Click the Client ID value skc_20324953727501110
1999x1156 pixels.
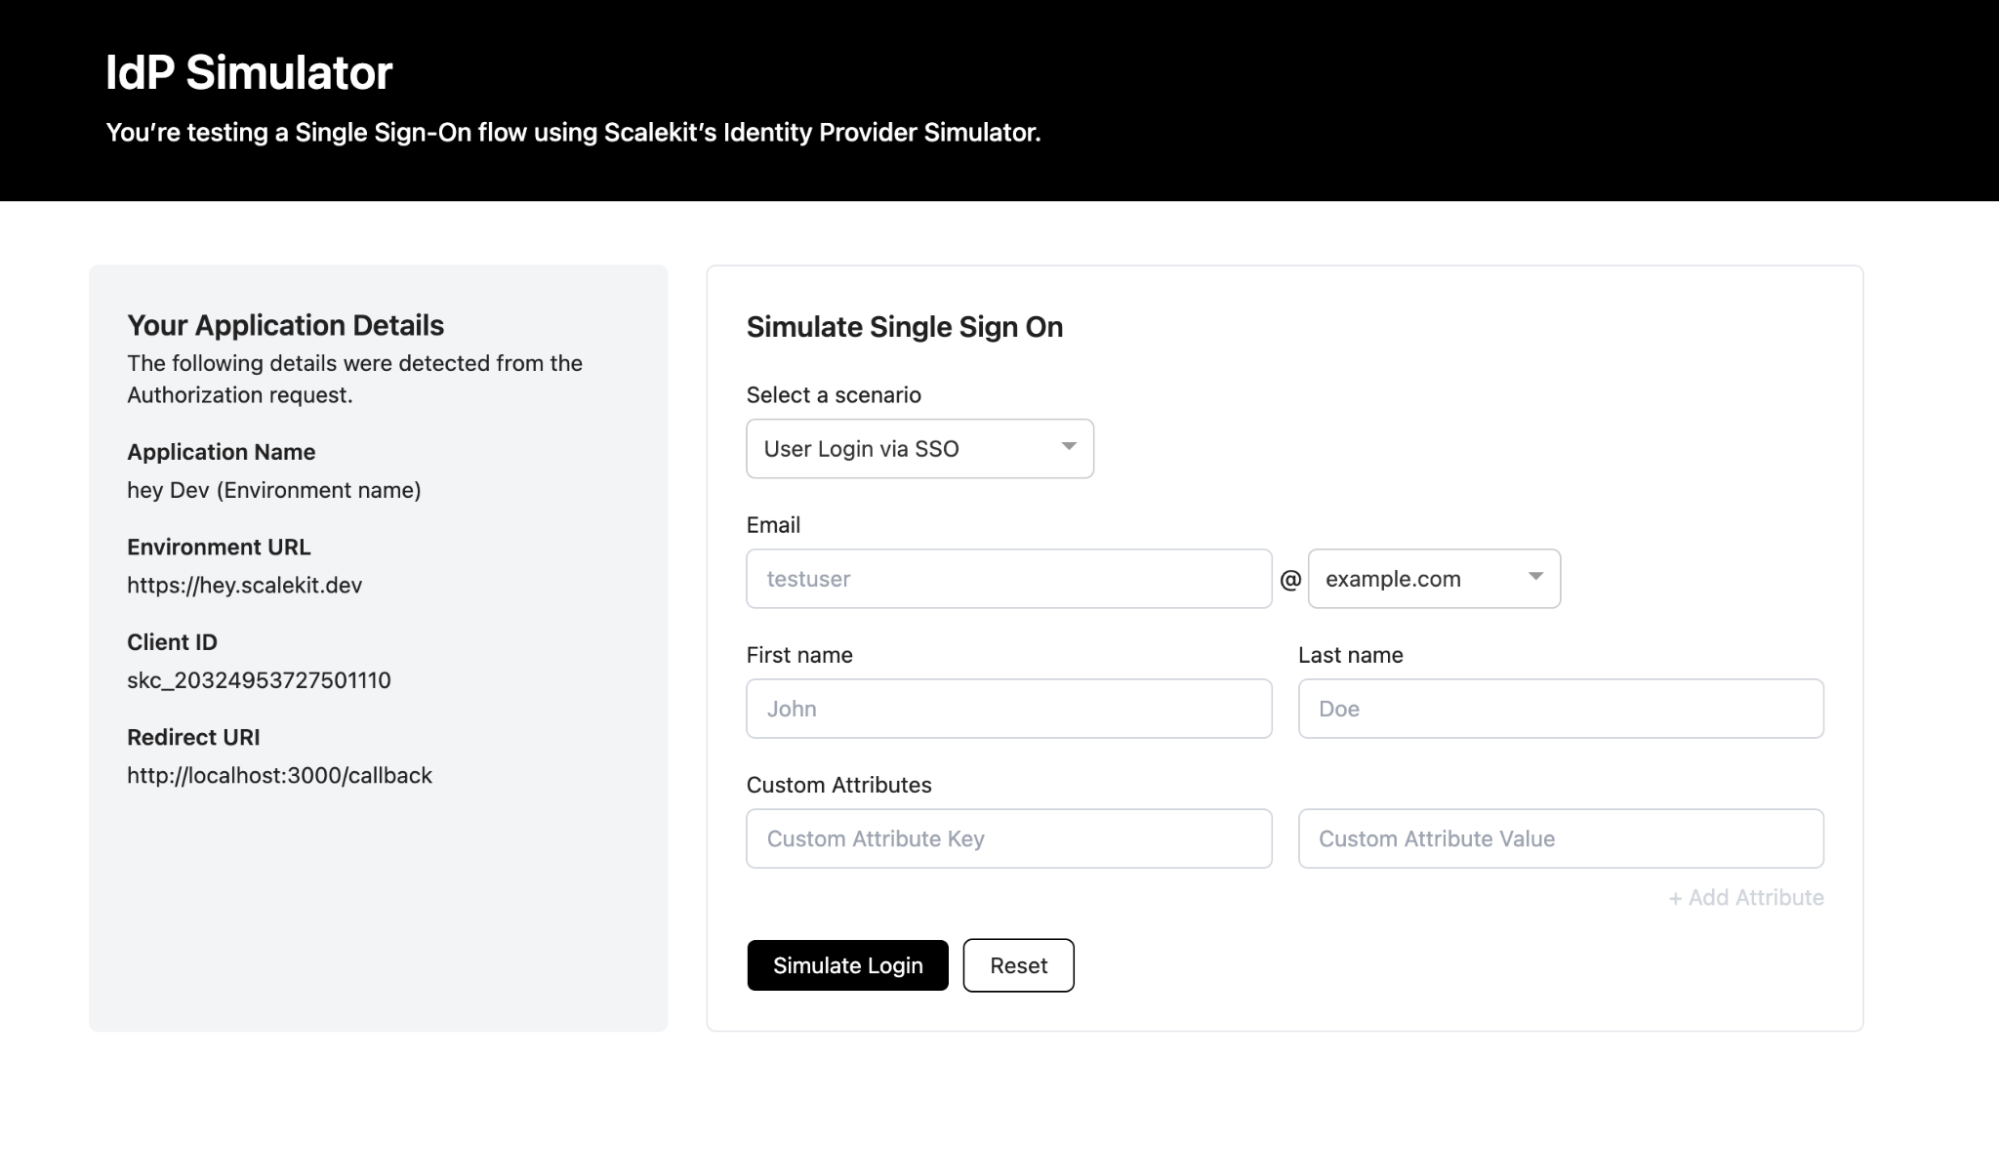click(259, 680)
